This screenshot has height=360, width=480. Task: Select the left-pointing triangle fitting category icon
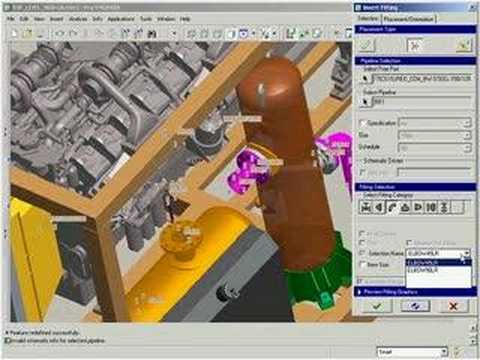379,207
